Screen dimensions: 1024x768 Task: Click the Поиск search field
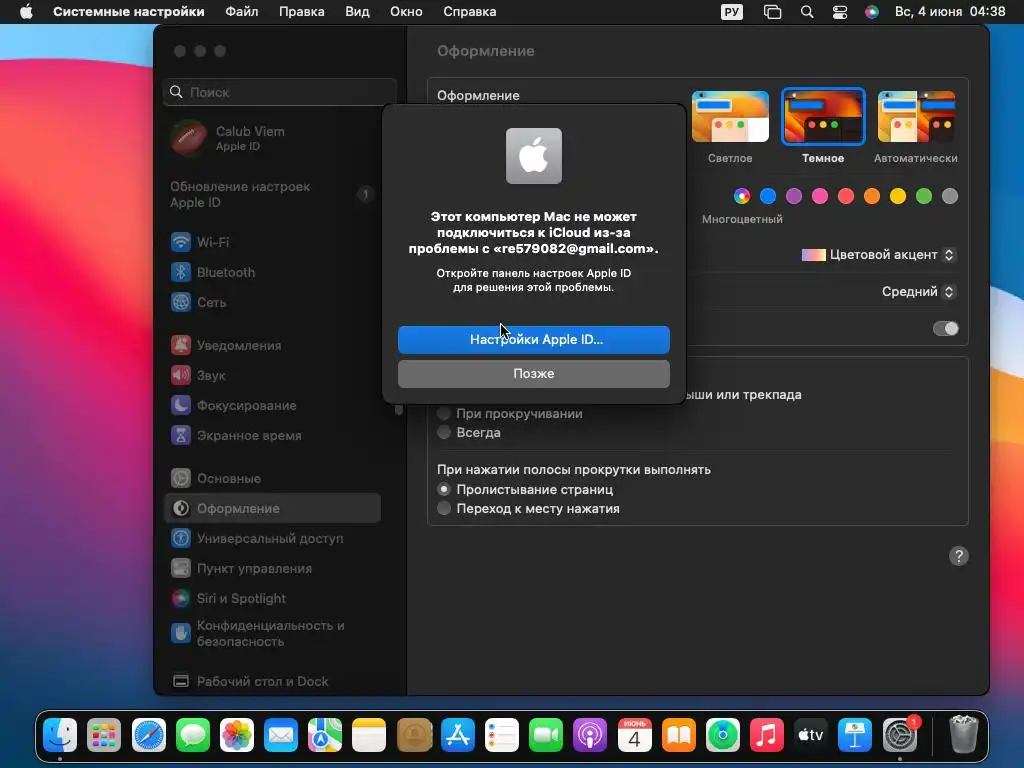coord(280,92)
